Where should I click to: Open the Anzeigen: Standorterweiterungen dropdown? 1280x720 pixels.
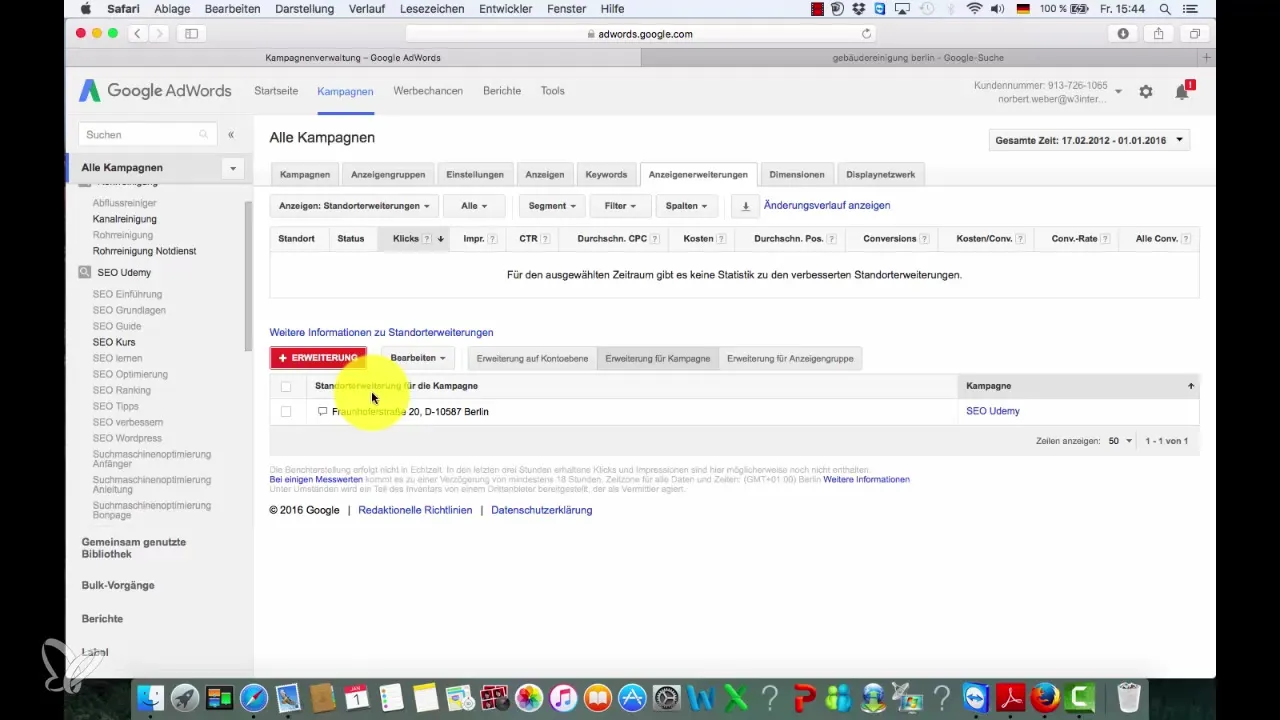[x=354, y=206]
